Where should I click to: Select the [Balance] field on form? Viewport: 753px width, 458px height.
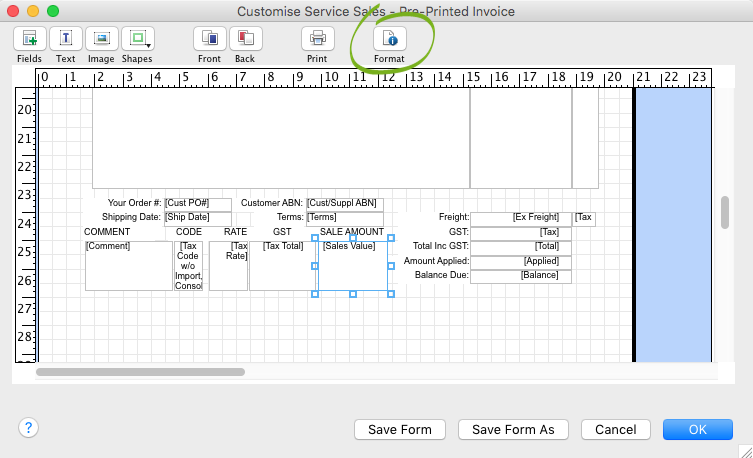point(520,276)
